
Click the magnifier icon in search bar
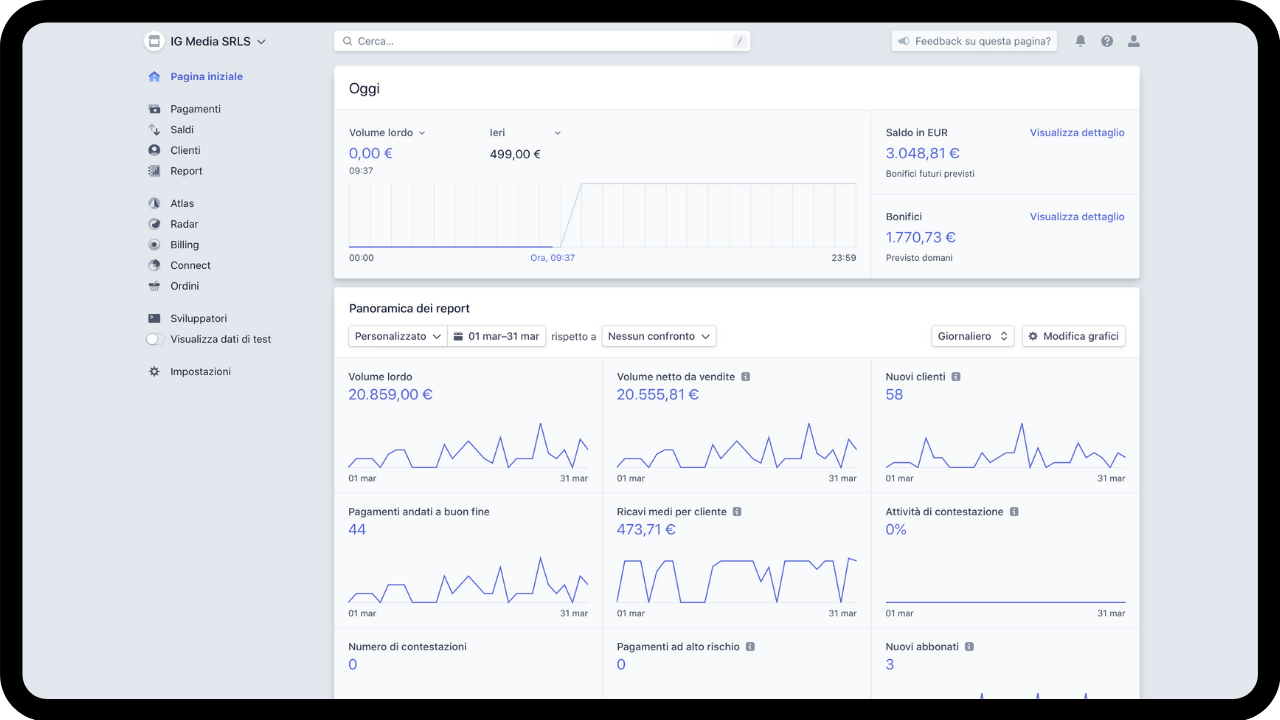pos(348,41)
